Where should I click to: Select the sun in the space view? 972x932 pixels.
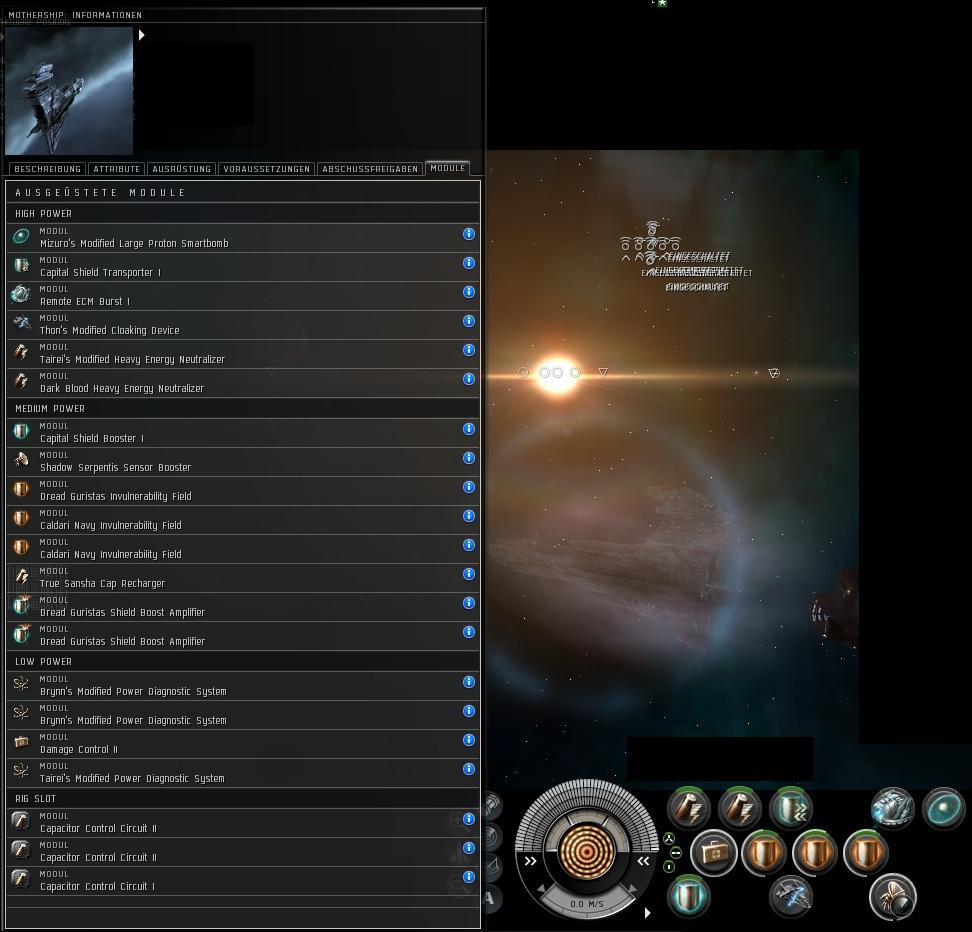click(x=557, y=373)
